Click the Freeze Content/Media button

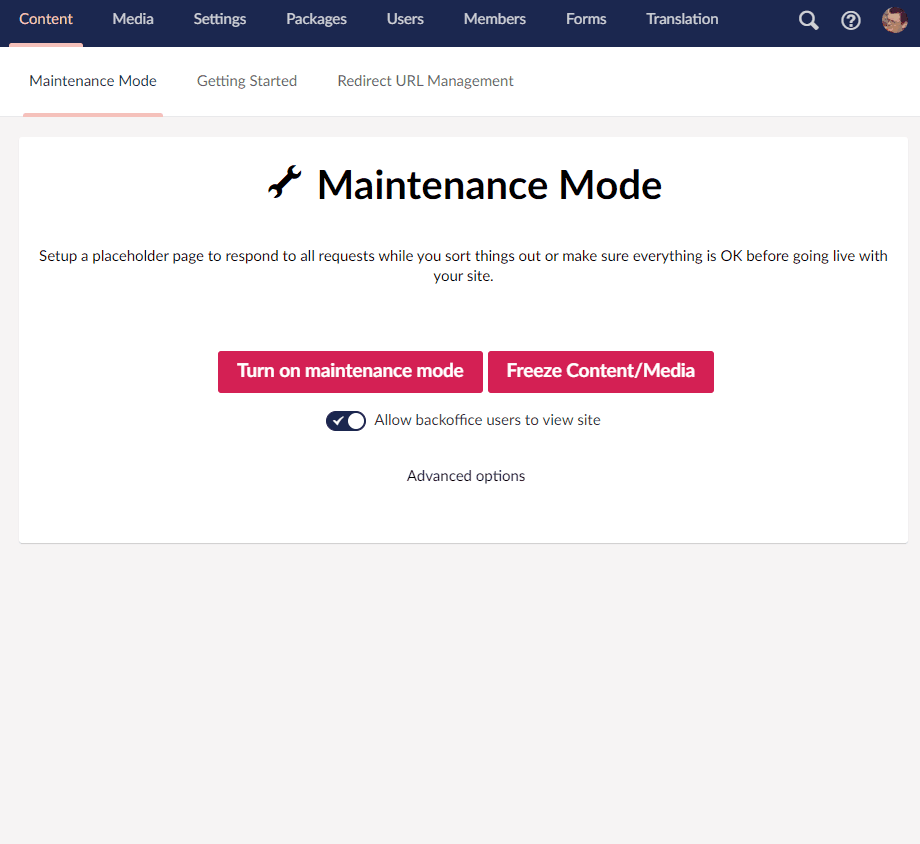tap(600, 371)
